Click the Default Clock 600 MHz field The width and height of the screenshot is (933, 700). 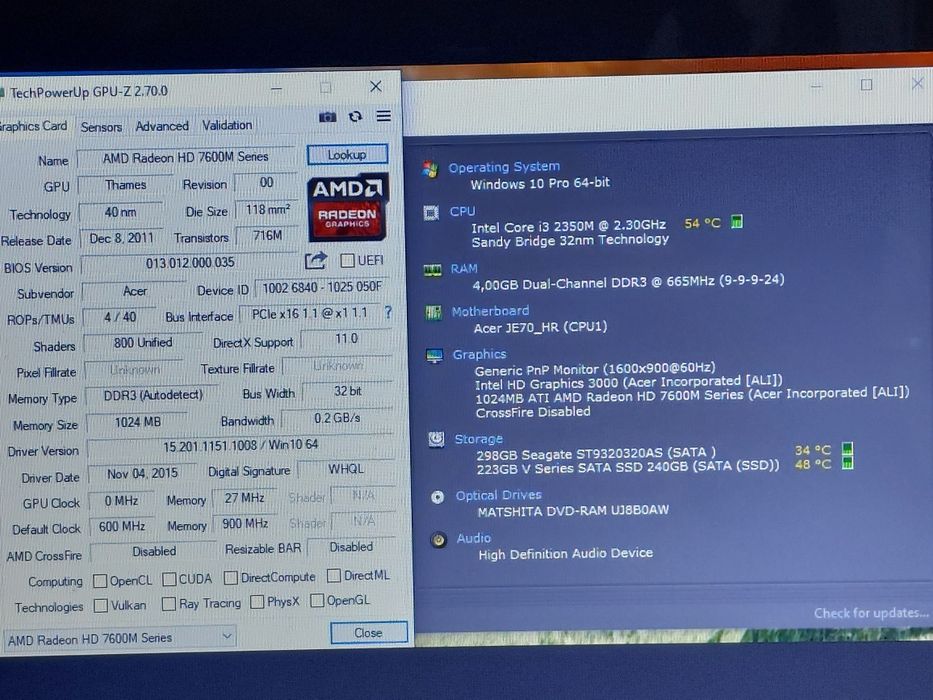pos(122,527)
